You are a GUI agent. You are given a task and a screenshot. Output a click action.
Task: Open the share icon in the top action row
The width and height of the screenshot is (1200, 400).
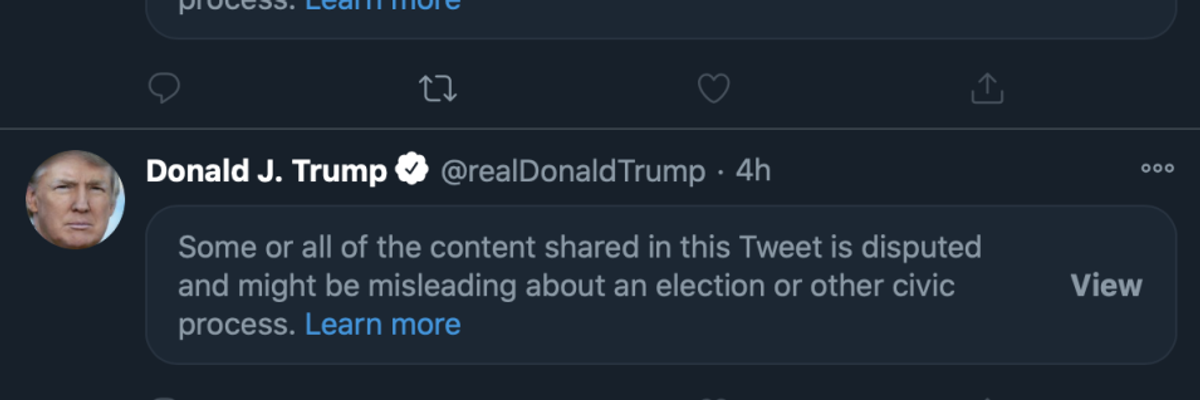987,90
